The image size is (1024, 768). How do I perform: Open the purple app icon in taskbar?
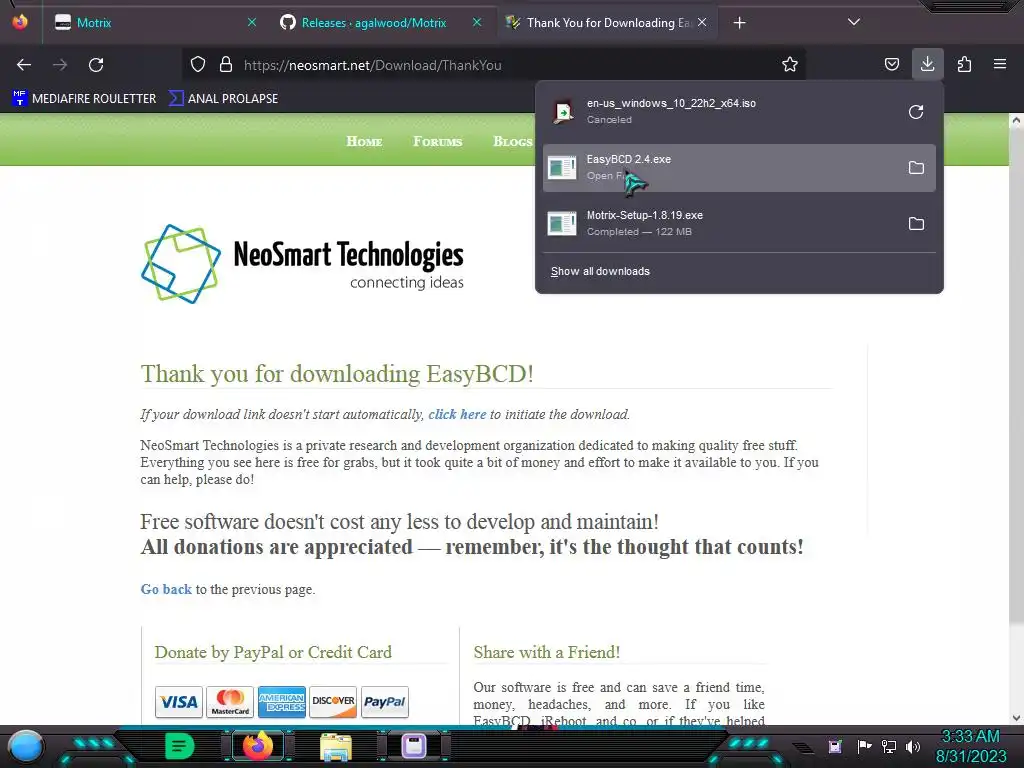[x=414, y=746]
